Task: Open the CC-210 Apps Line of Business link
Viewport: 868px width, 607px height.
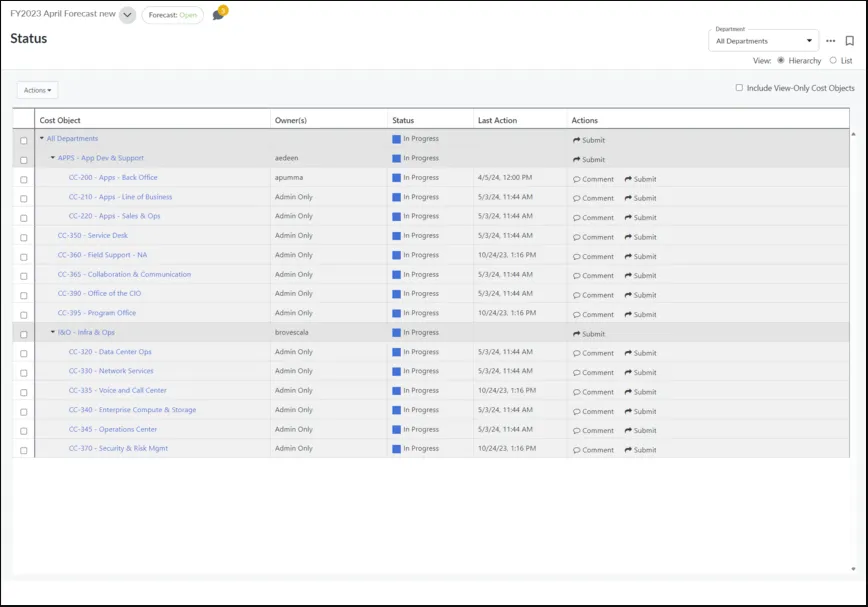Action: point(120,197)
